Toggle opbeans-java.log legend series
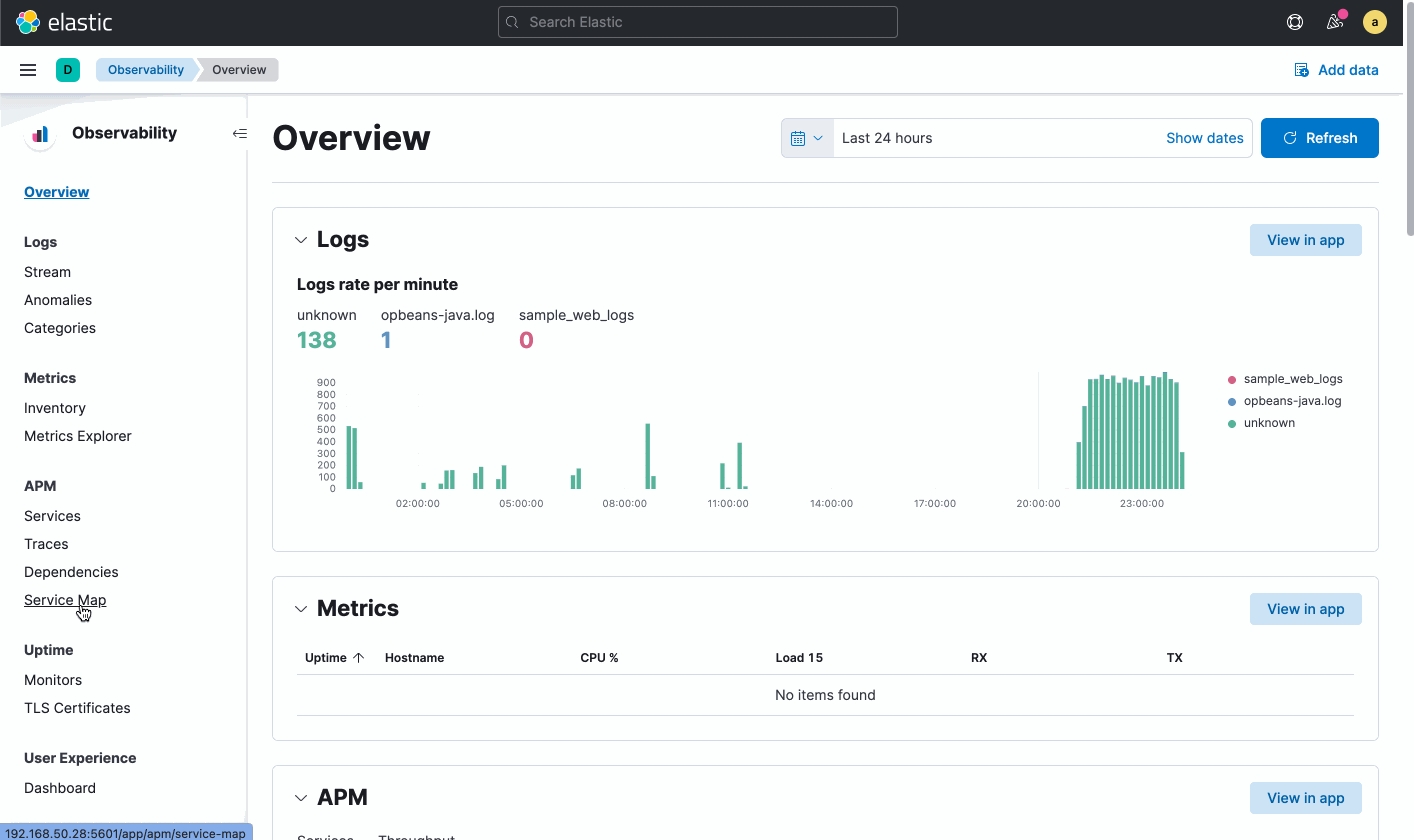Viewport: 1414px width, 840px height. (1284, 401)
